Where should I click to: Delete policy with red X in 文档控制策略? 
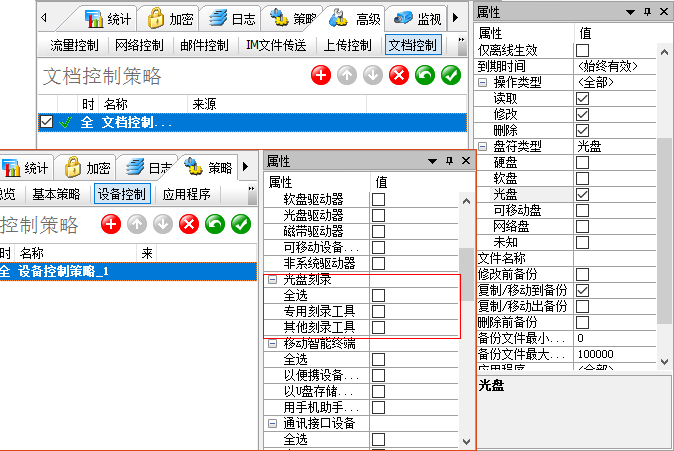coord(399,76)
